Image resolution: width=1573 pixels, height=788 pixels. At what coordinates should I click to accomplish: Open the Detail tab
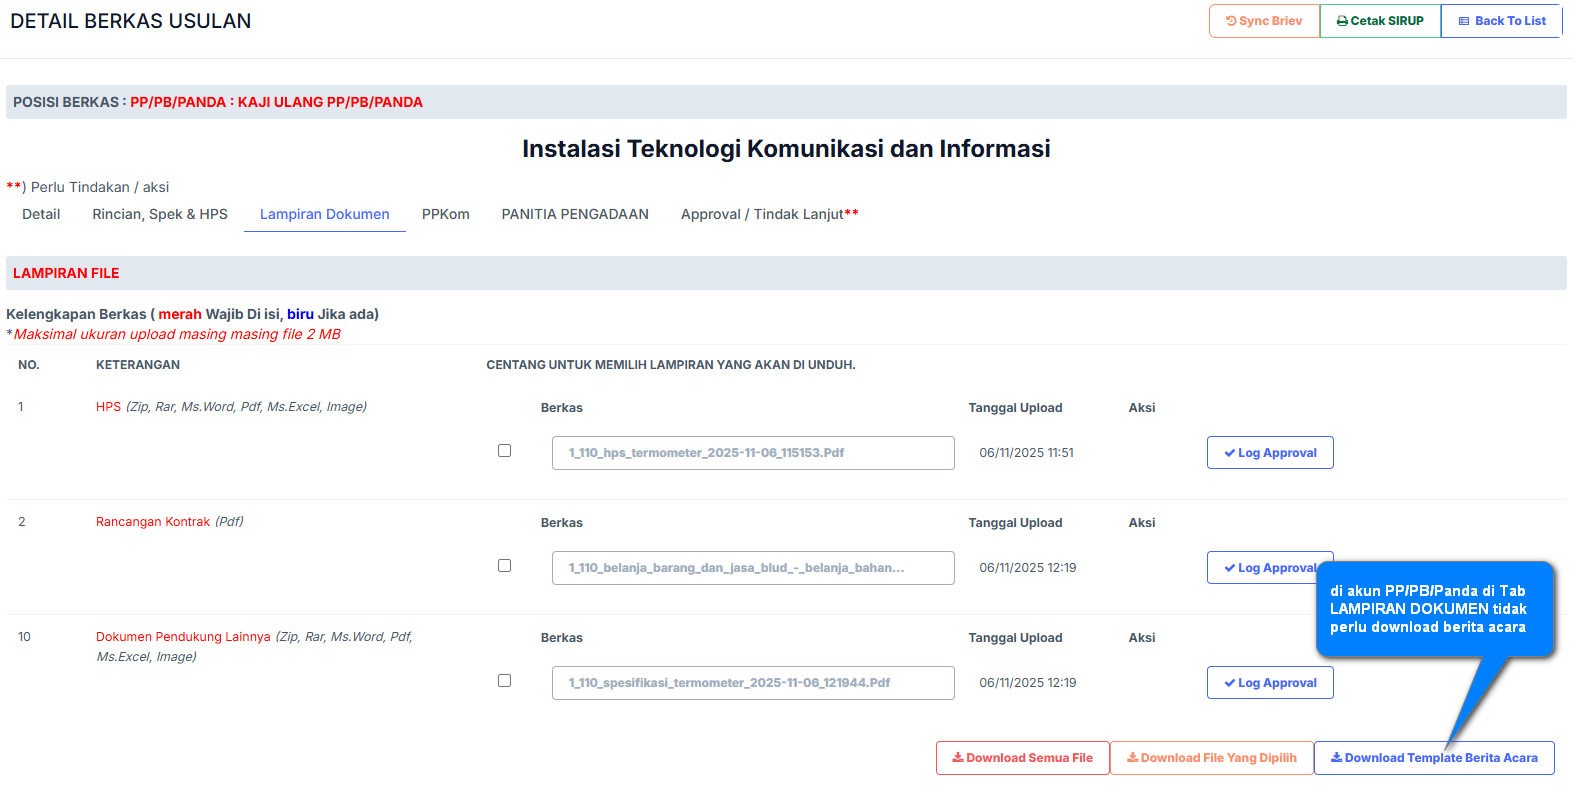[x=41, y=214]
